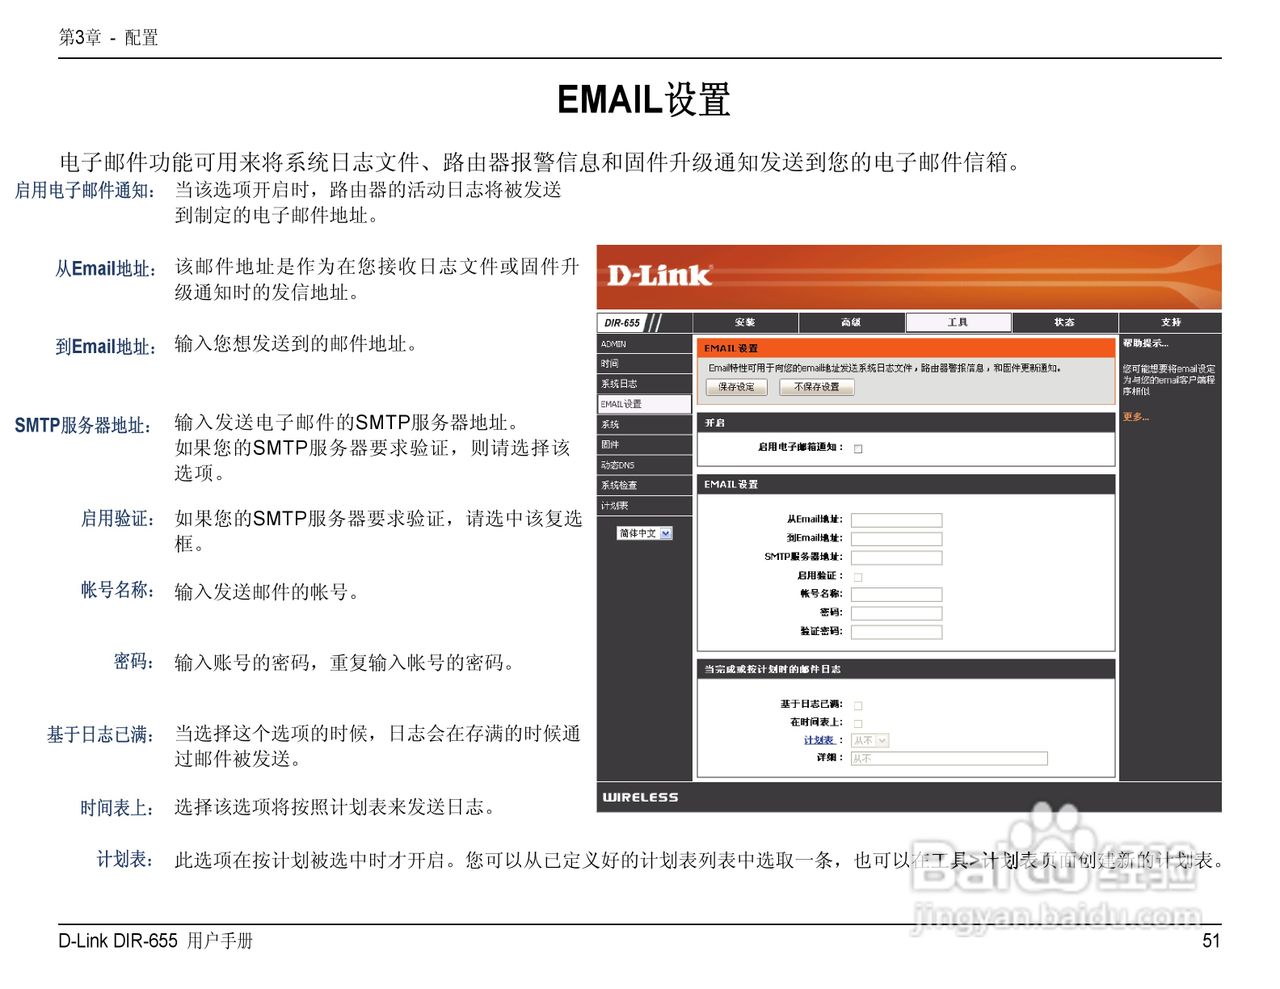This screenshot has width=1280, height=989.
Task: Click the blue 密码 manual label
Action: coord(134,661)
